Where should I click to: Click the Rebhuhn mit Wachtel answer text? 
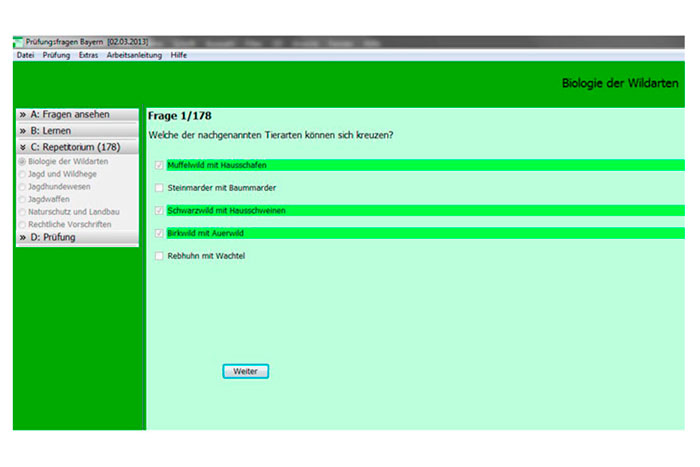pos(206,256)
